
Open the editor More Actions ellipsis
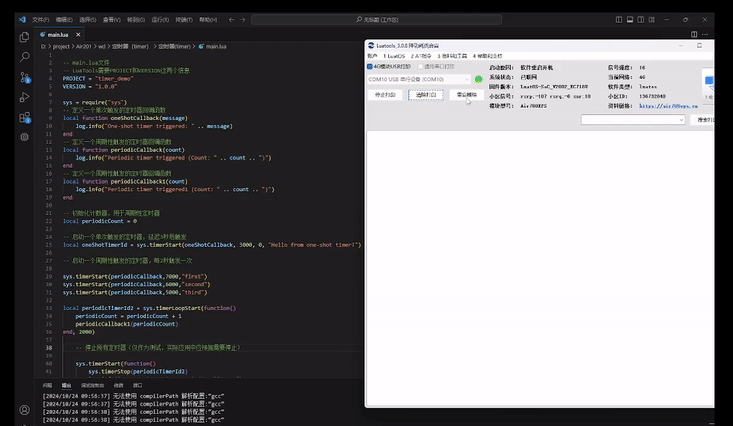[x=705, y=35]
